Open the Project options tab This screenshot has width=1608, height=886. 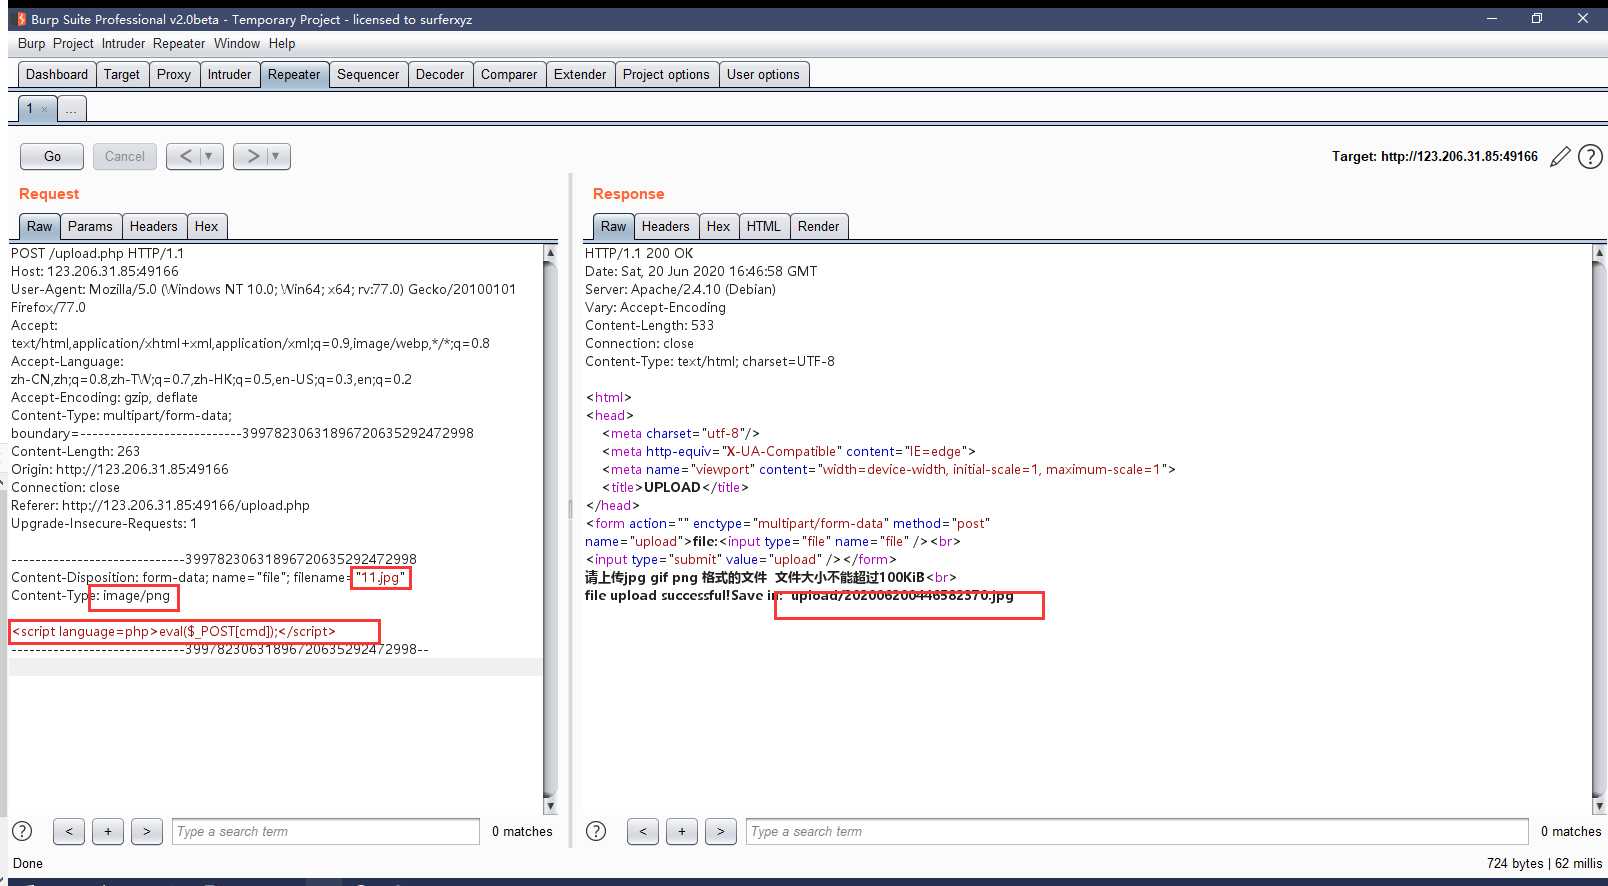tap(666, 74)
